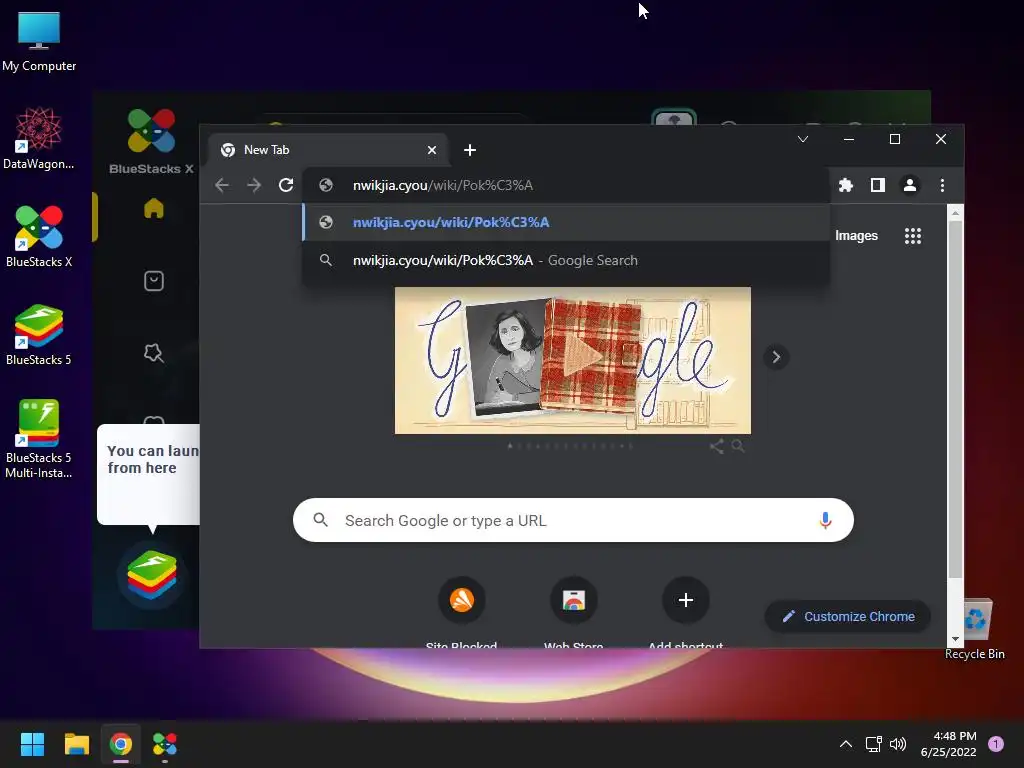The width and height of the screenshot is (1024, 768).
Task: Select the nwikjia.cyou URL suggestion
Action: point(566,223)
